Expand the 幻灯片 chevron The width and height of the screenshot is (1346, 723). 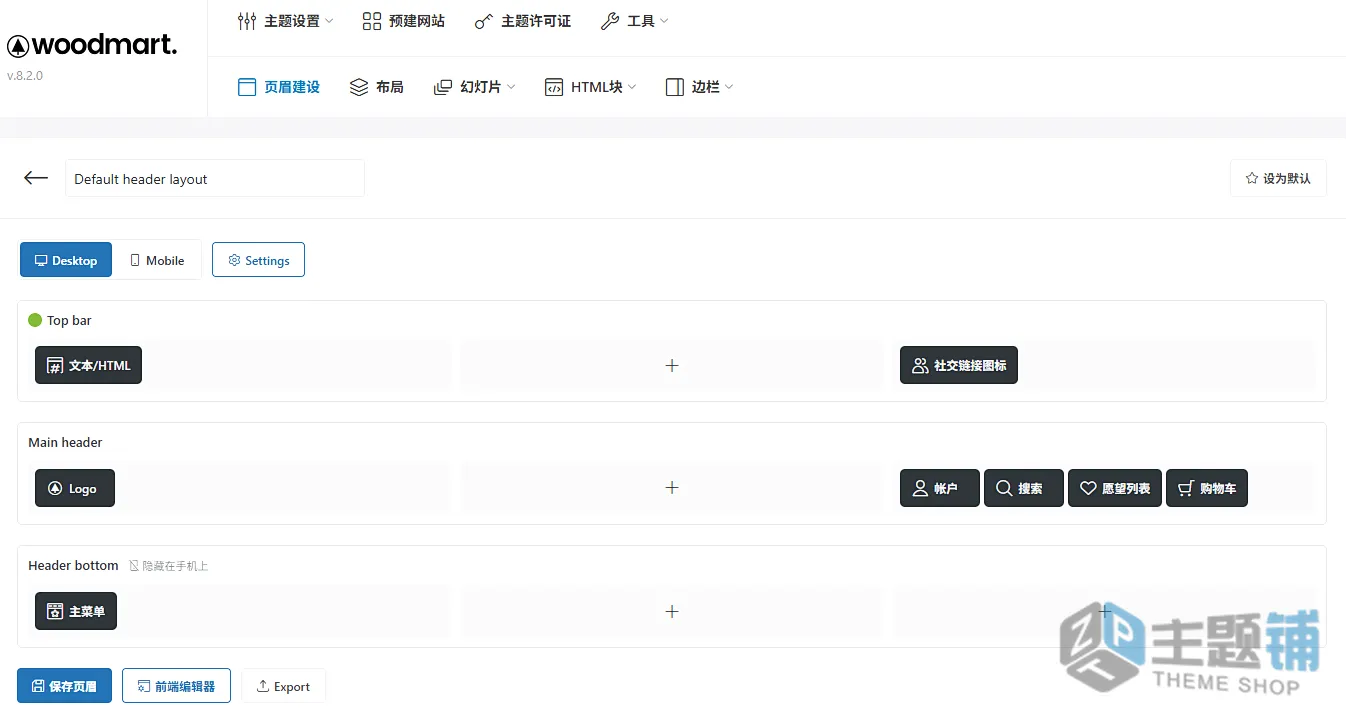(x=511, y=87)
